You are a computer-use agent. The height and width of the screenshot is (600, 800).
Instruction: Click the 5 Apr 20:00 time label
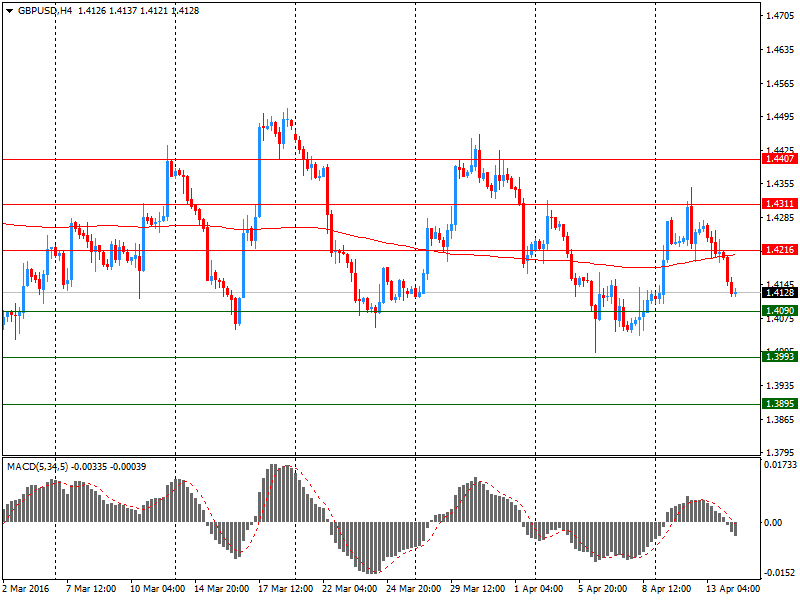click(603, 589)
